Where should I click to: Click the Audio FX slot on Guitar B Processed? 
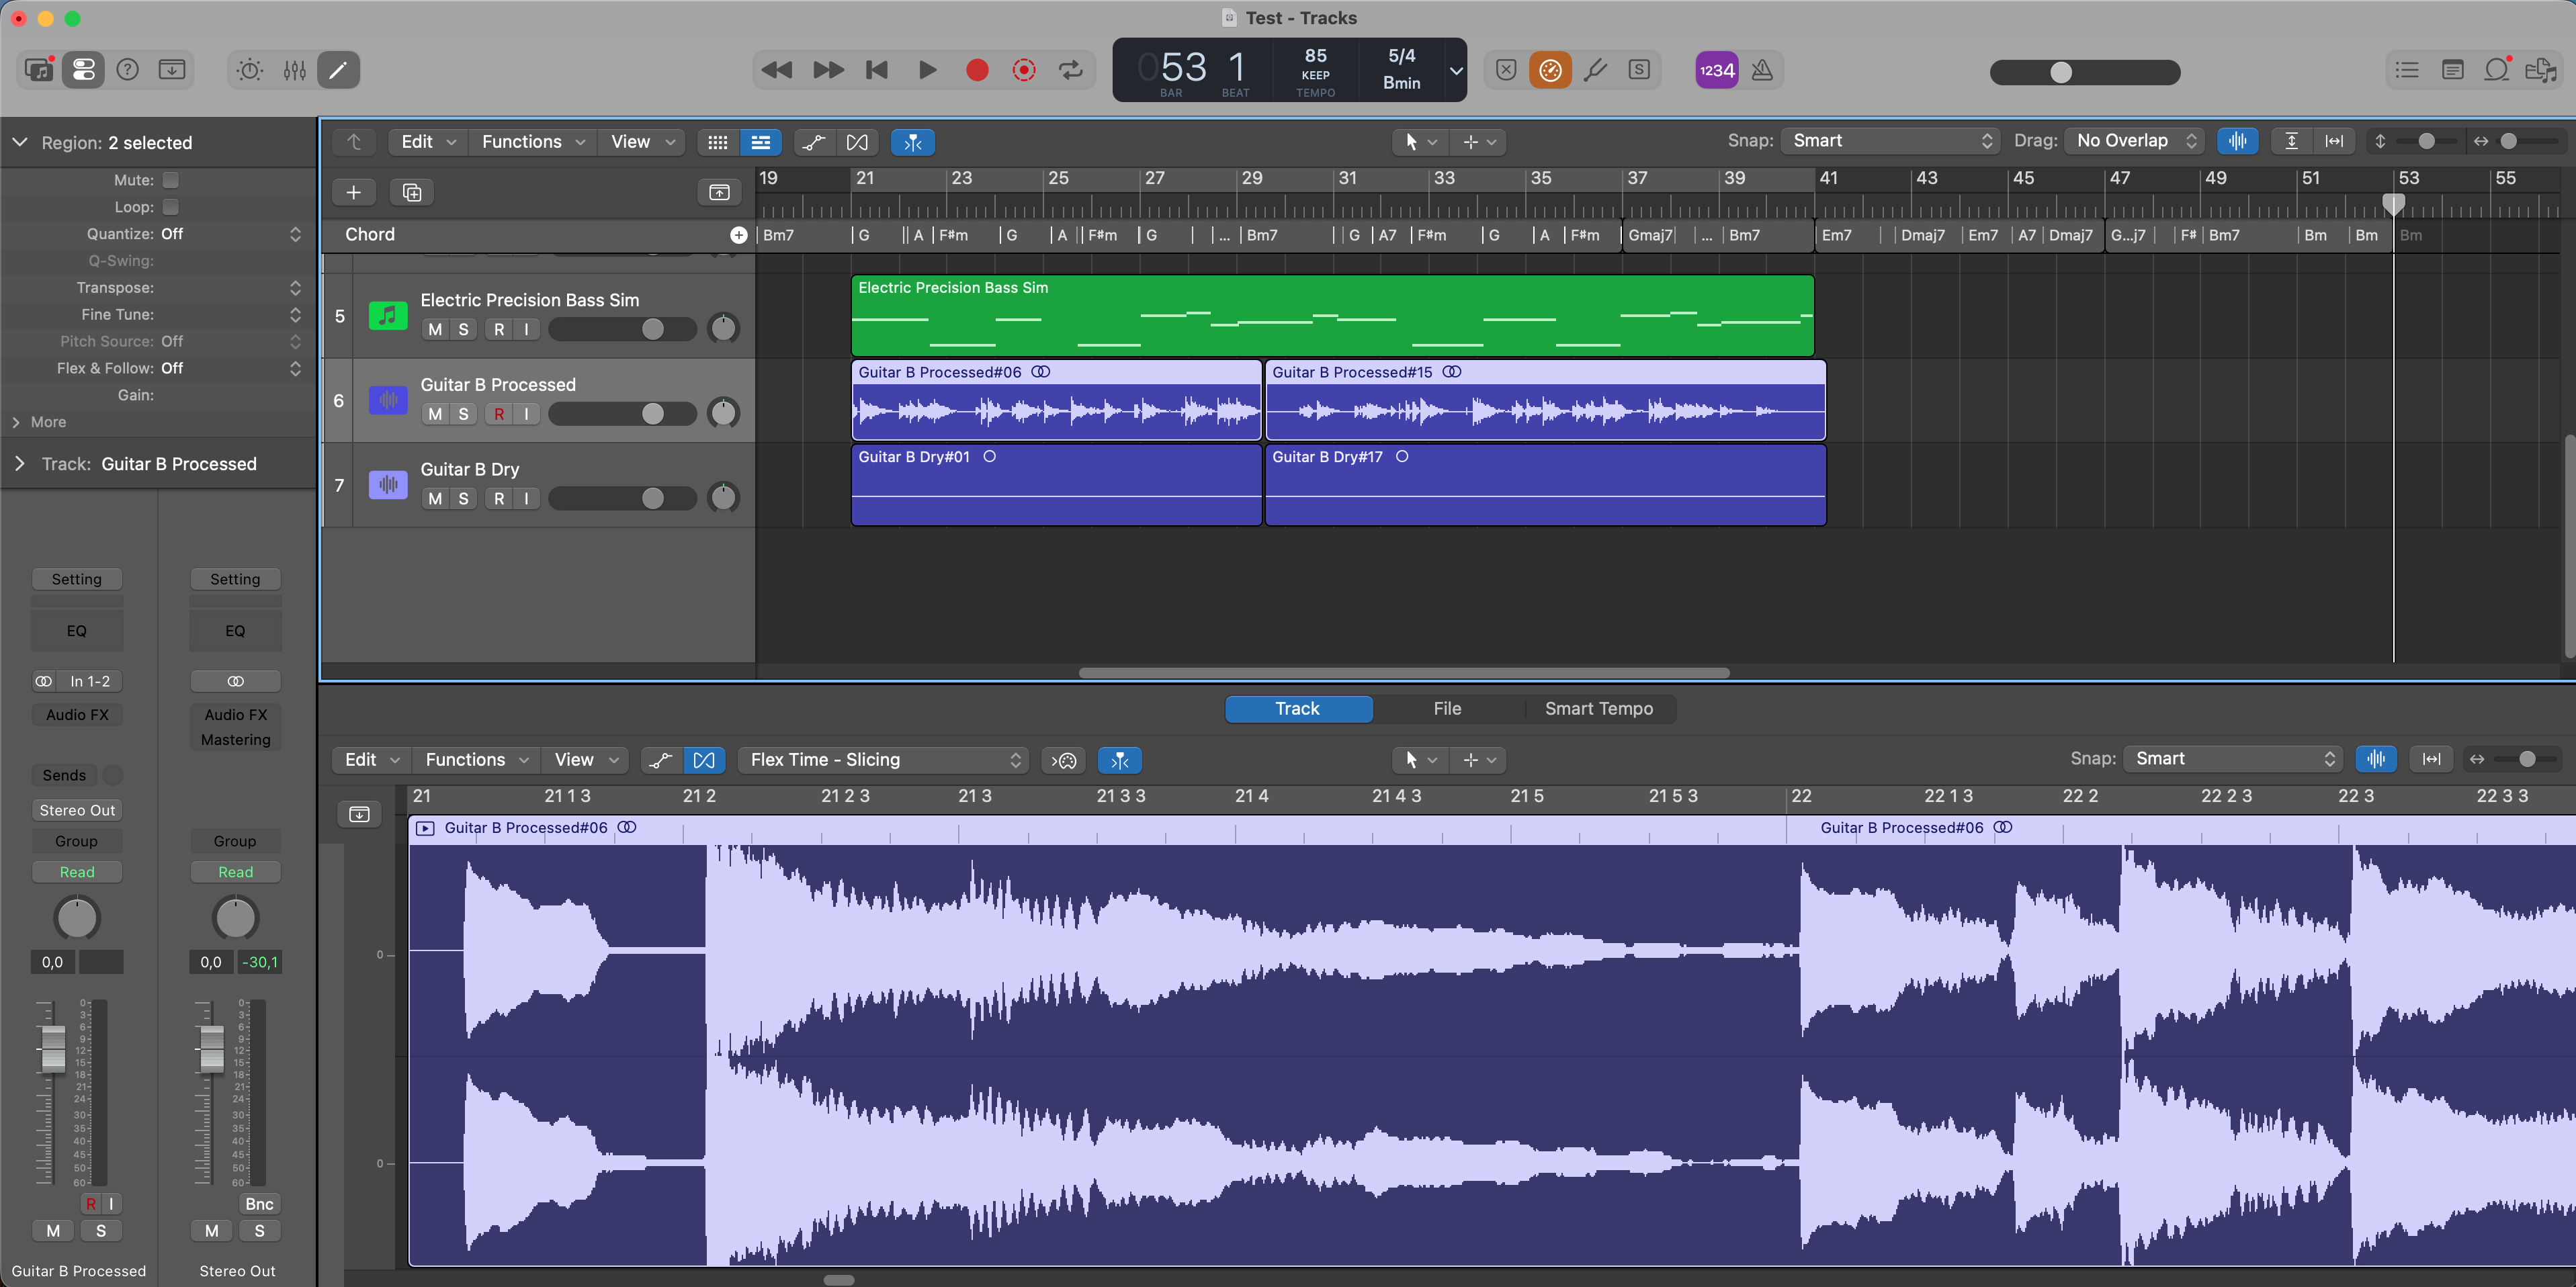[x=77, y=715]
